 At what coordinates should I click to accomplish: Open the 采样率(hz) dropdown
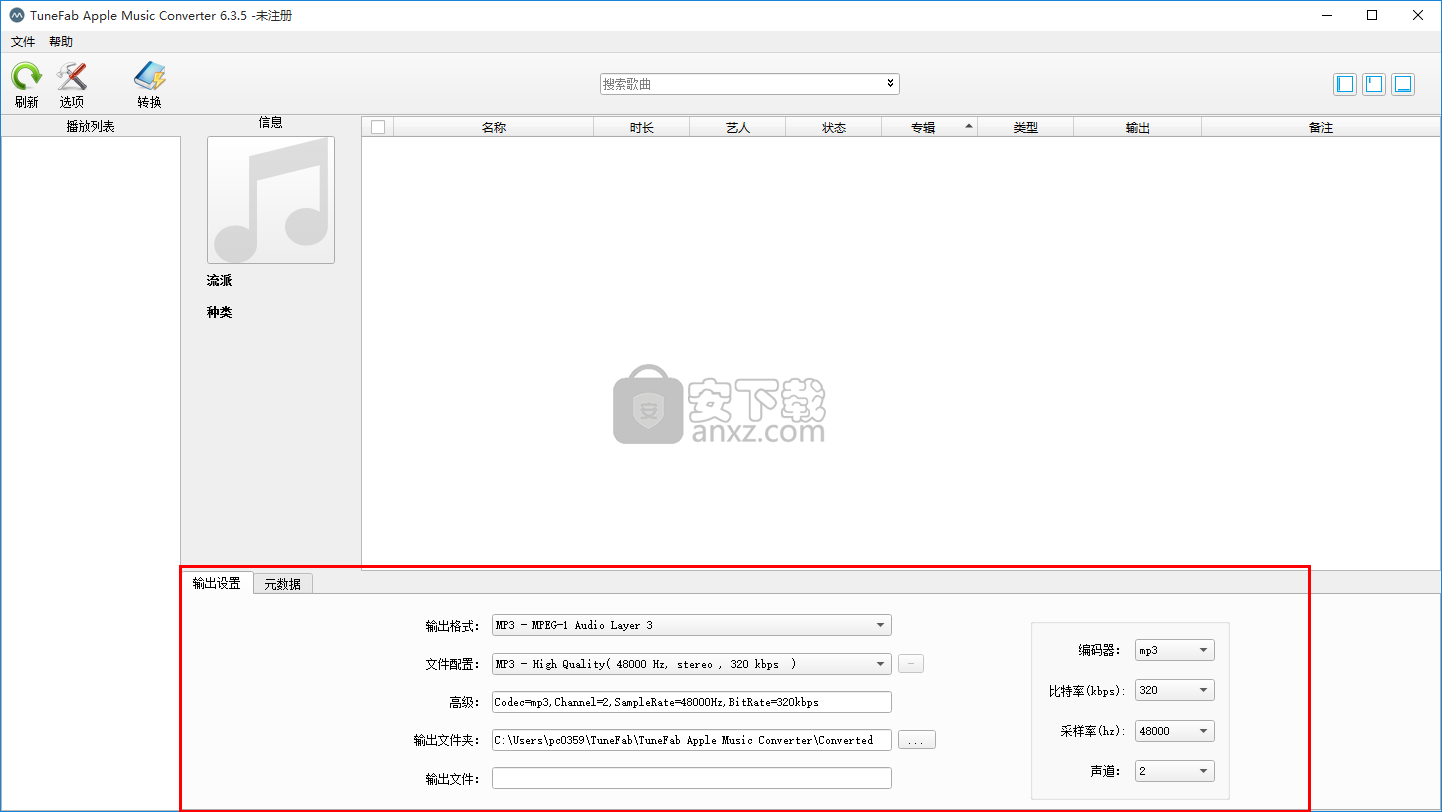[x=1175, y=731]
